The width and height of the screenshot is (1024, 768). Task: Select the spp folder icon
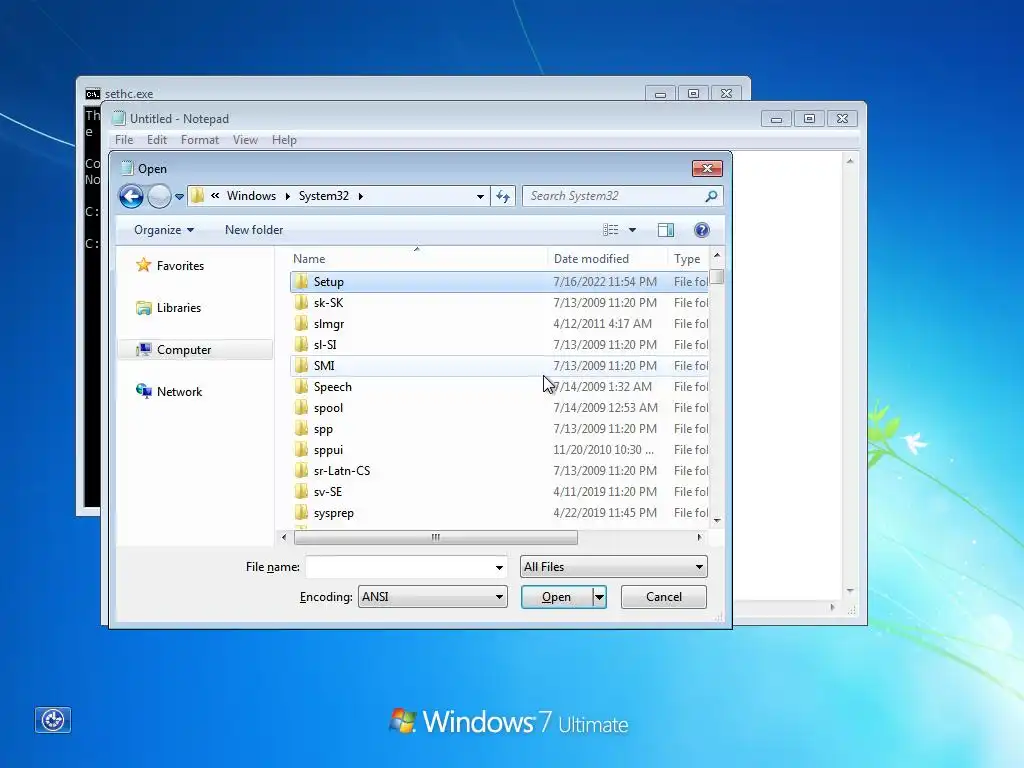point(301,428)
